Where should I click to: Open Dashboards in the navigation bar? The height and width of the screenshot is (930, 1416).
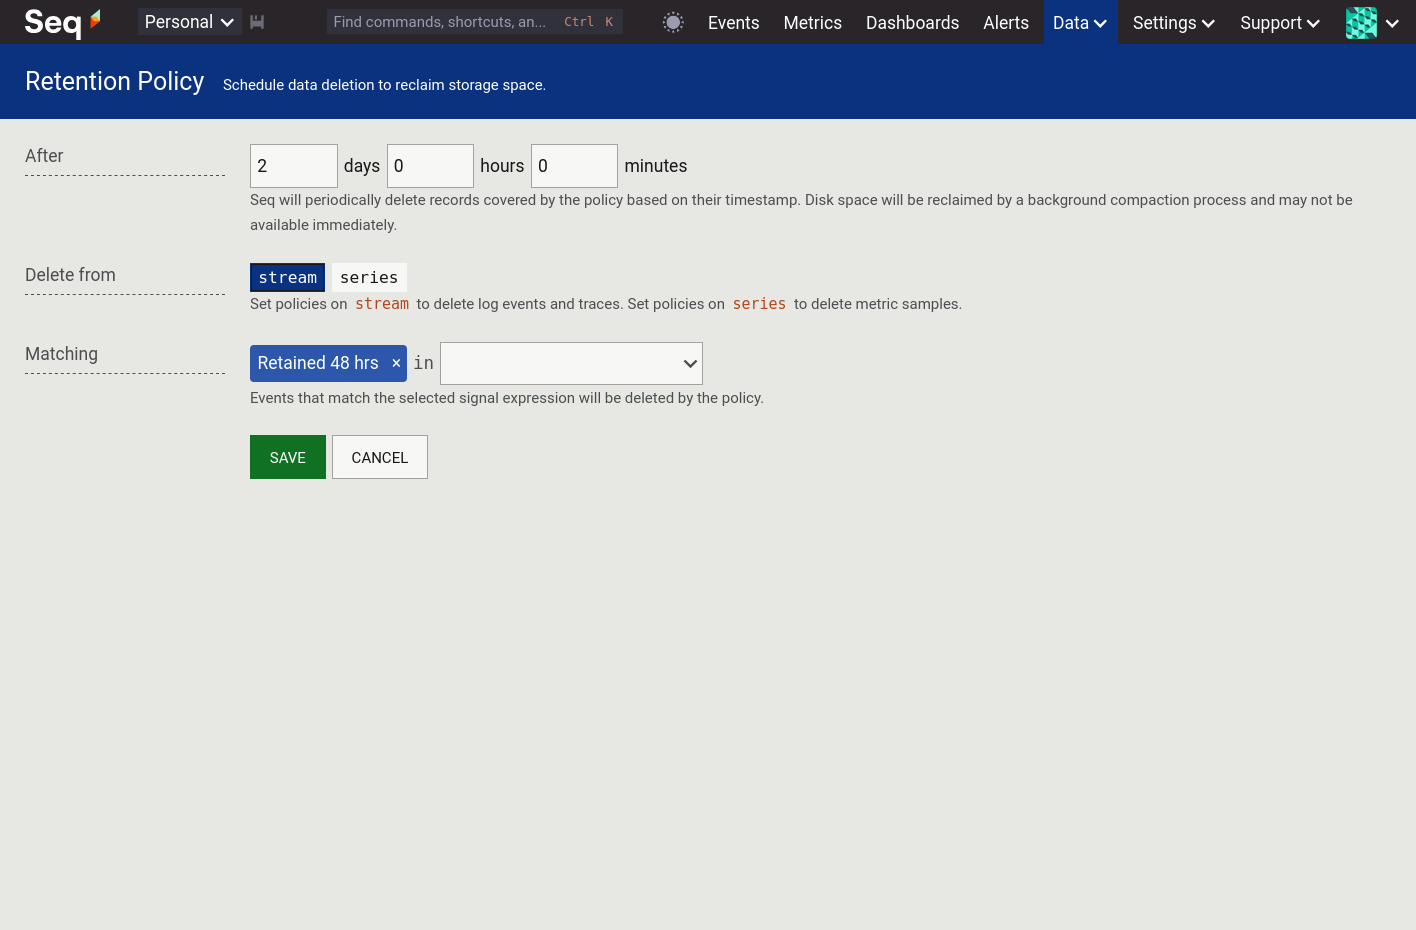(x=912, y=22)
